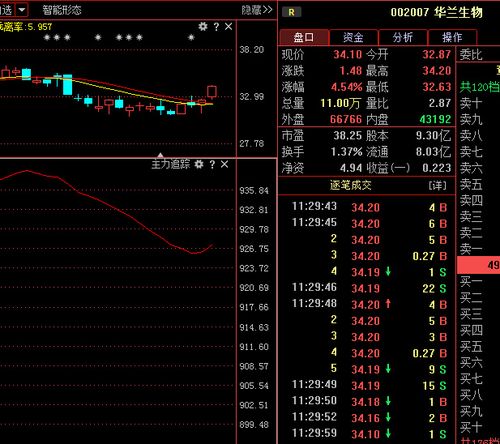Open settings gear of the deviation rate indicator panel

203,26
